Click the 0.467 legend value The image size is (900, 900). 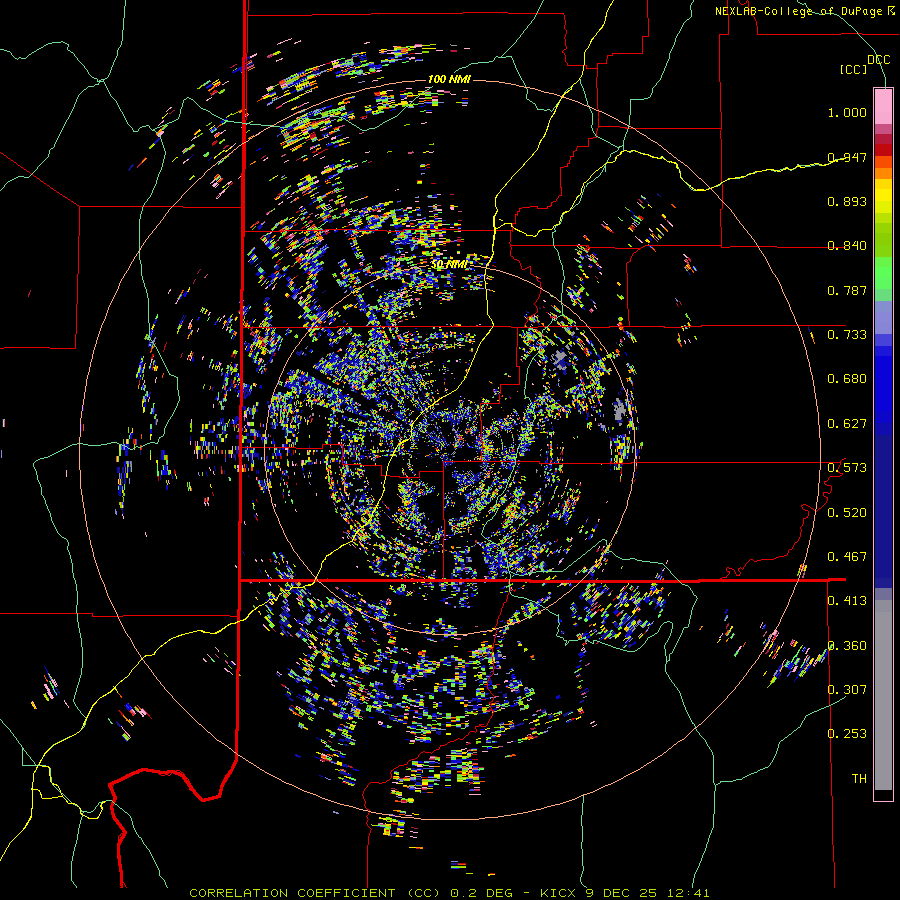pyautogui.click(x=847, y=557)
